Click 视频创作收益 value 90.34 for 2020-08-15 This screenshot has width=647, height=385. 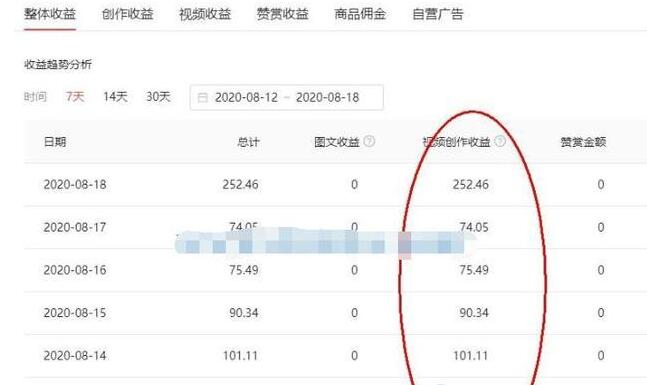tap(474, 313)
